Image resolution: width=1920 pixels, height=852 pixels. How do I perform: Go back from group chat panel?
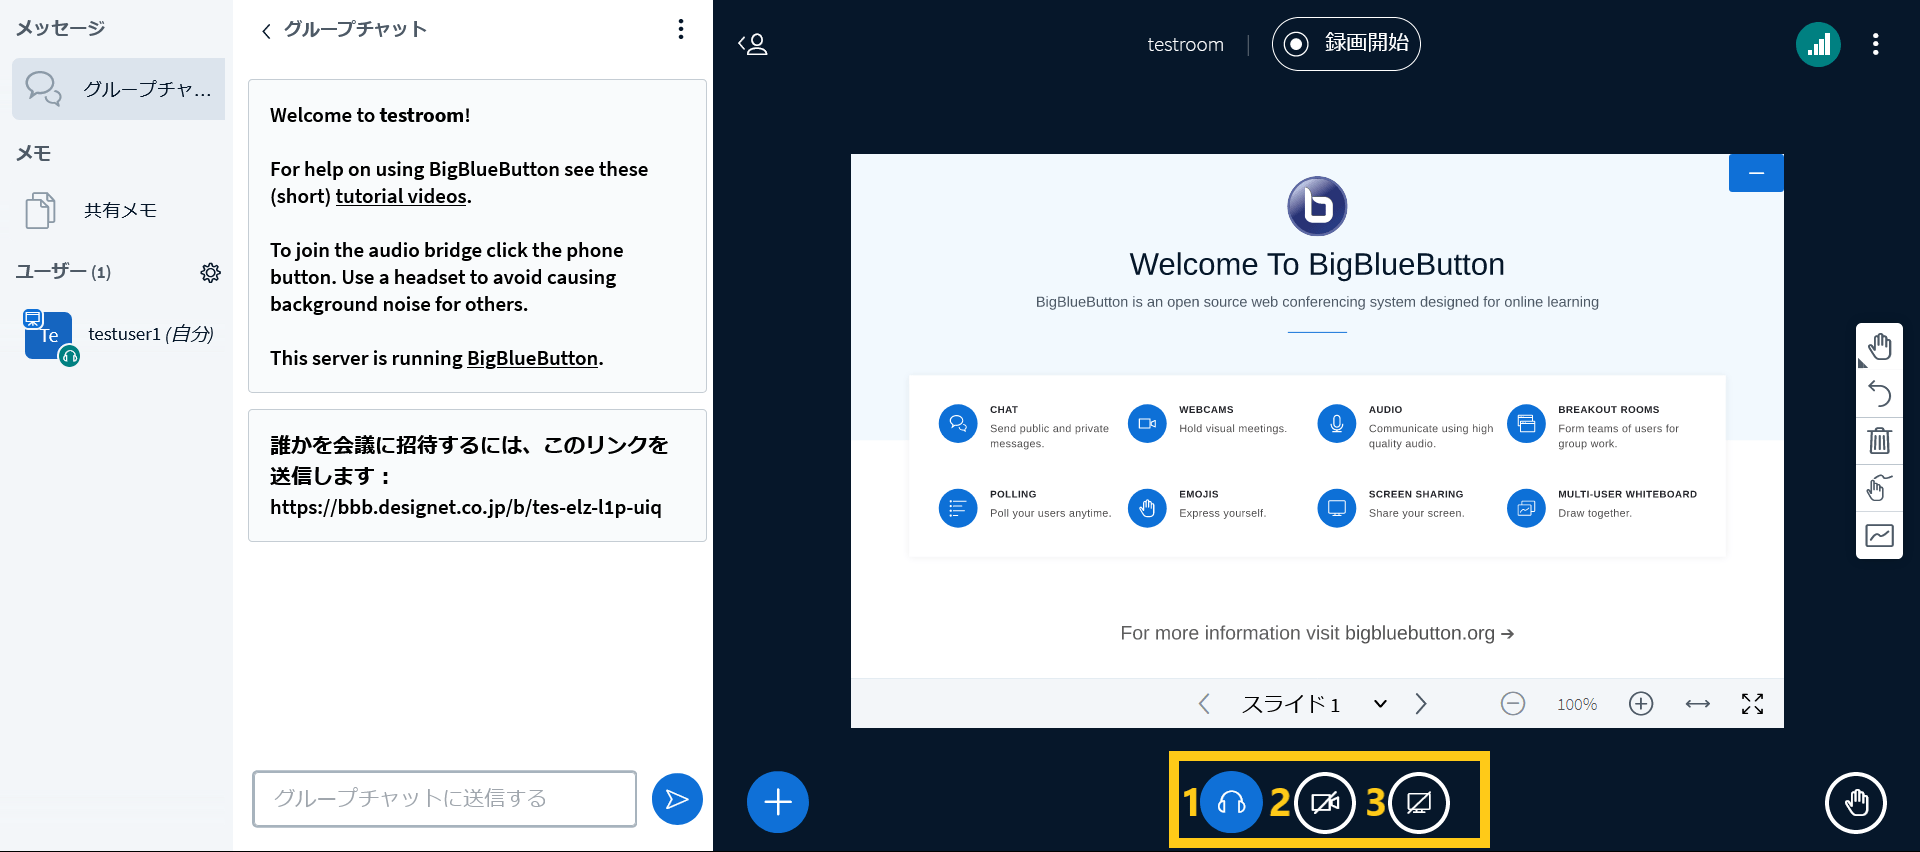266,31
